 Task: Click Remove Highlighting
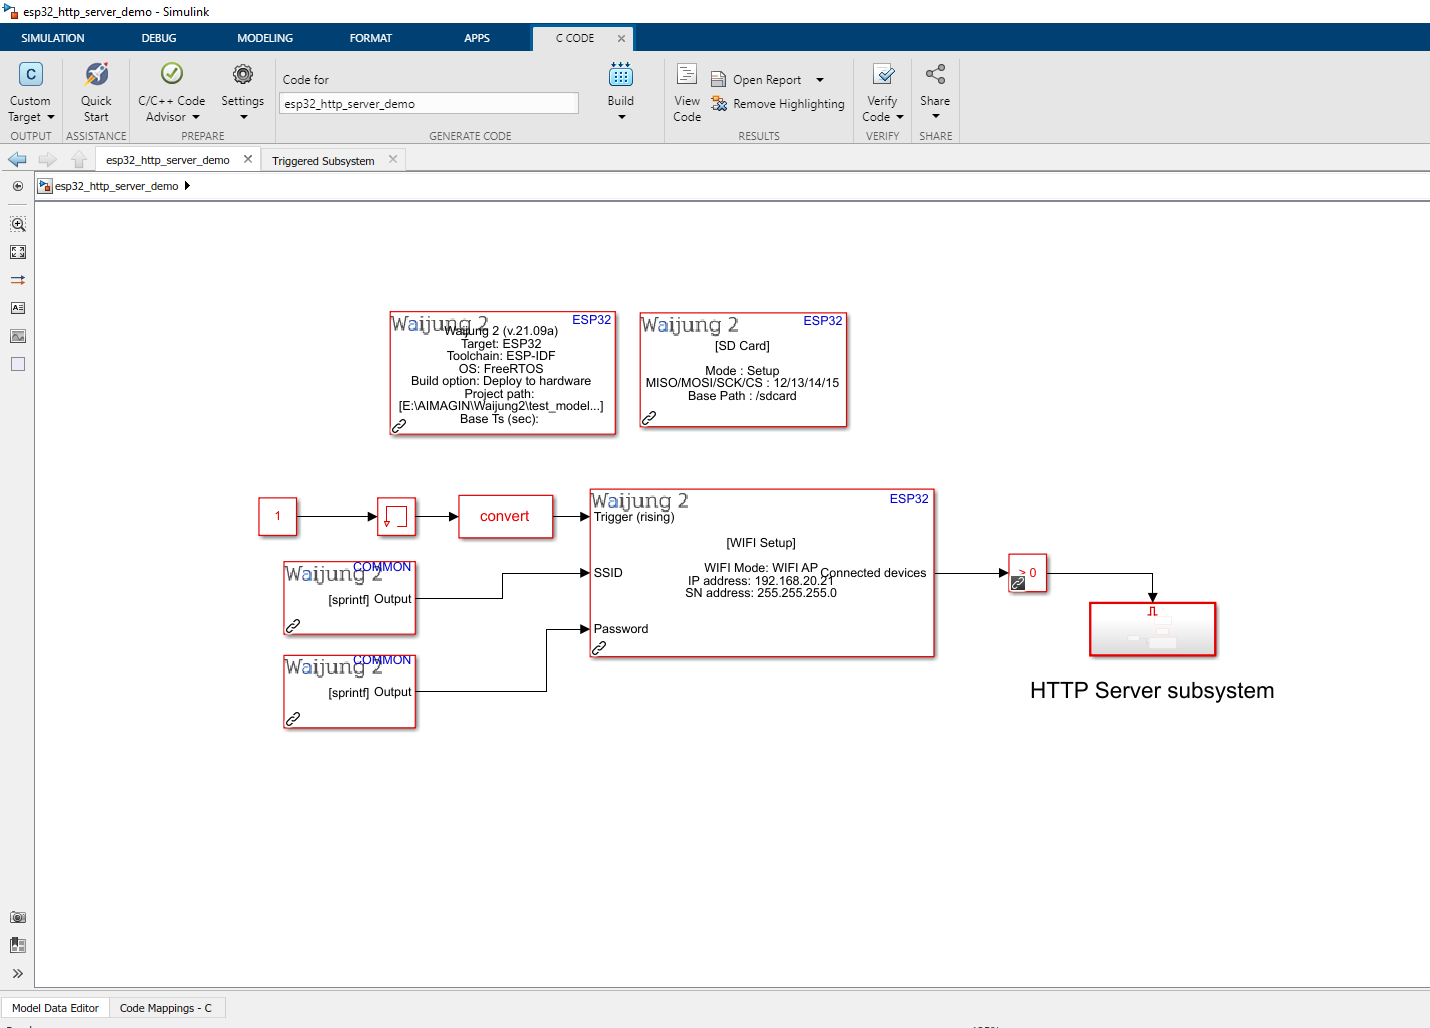click(x=778, y=104)
